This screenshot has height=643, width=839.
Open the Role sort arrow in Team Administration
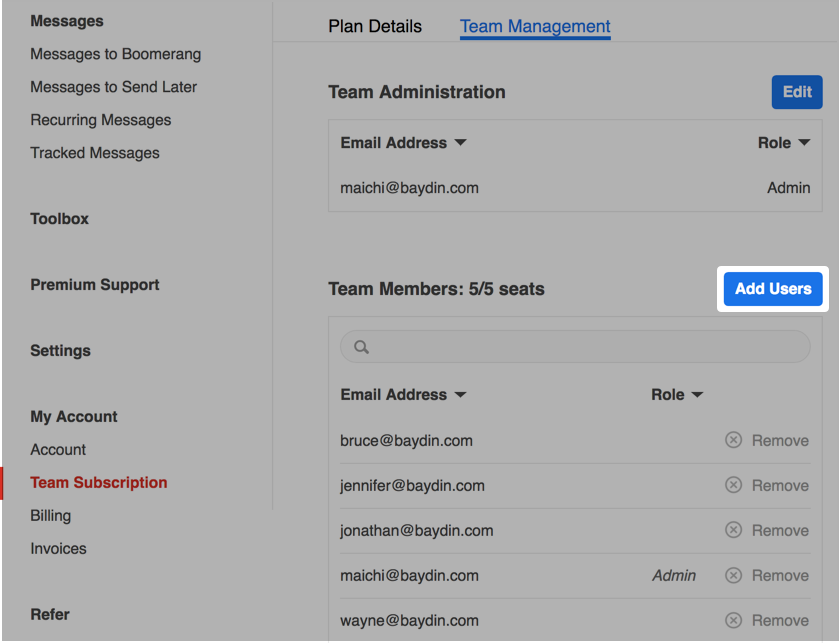(x=804, y=143)
